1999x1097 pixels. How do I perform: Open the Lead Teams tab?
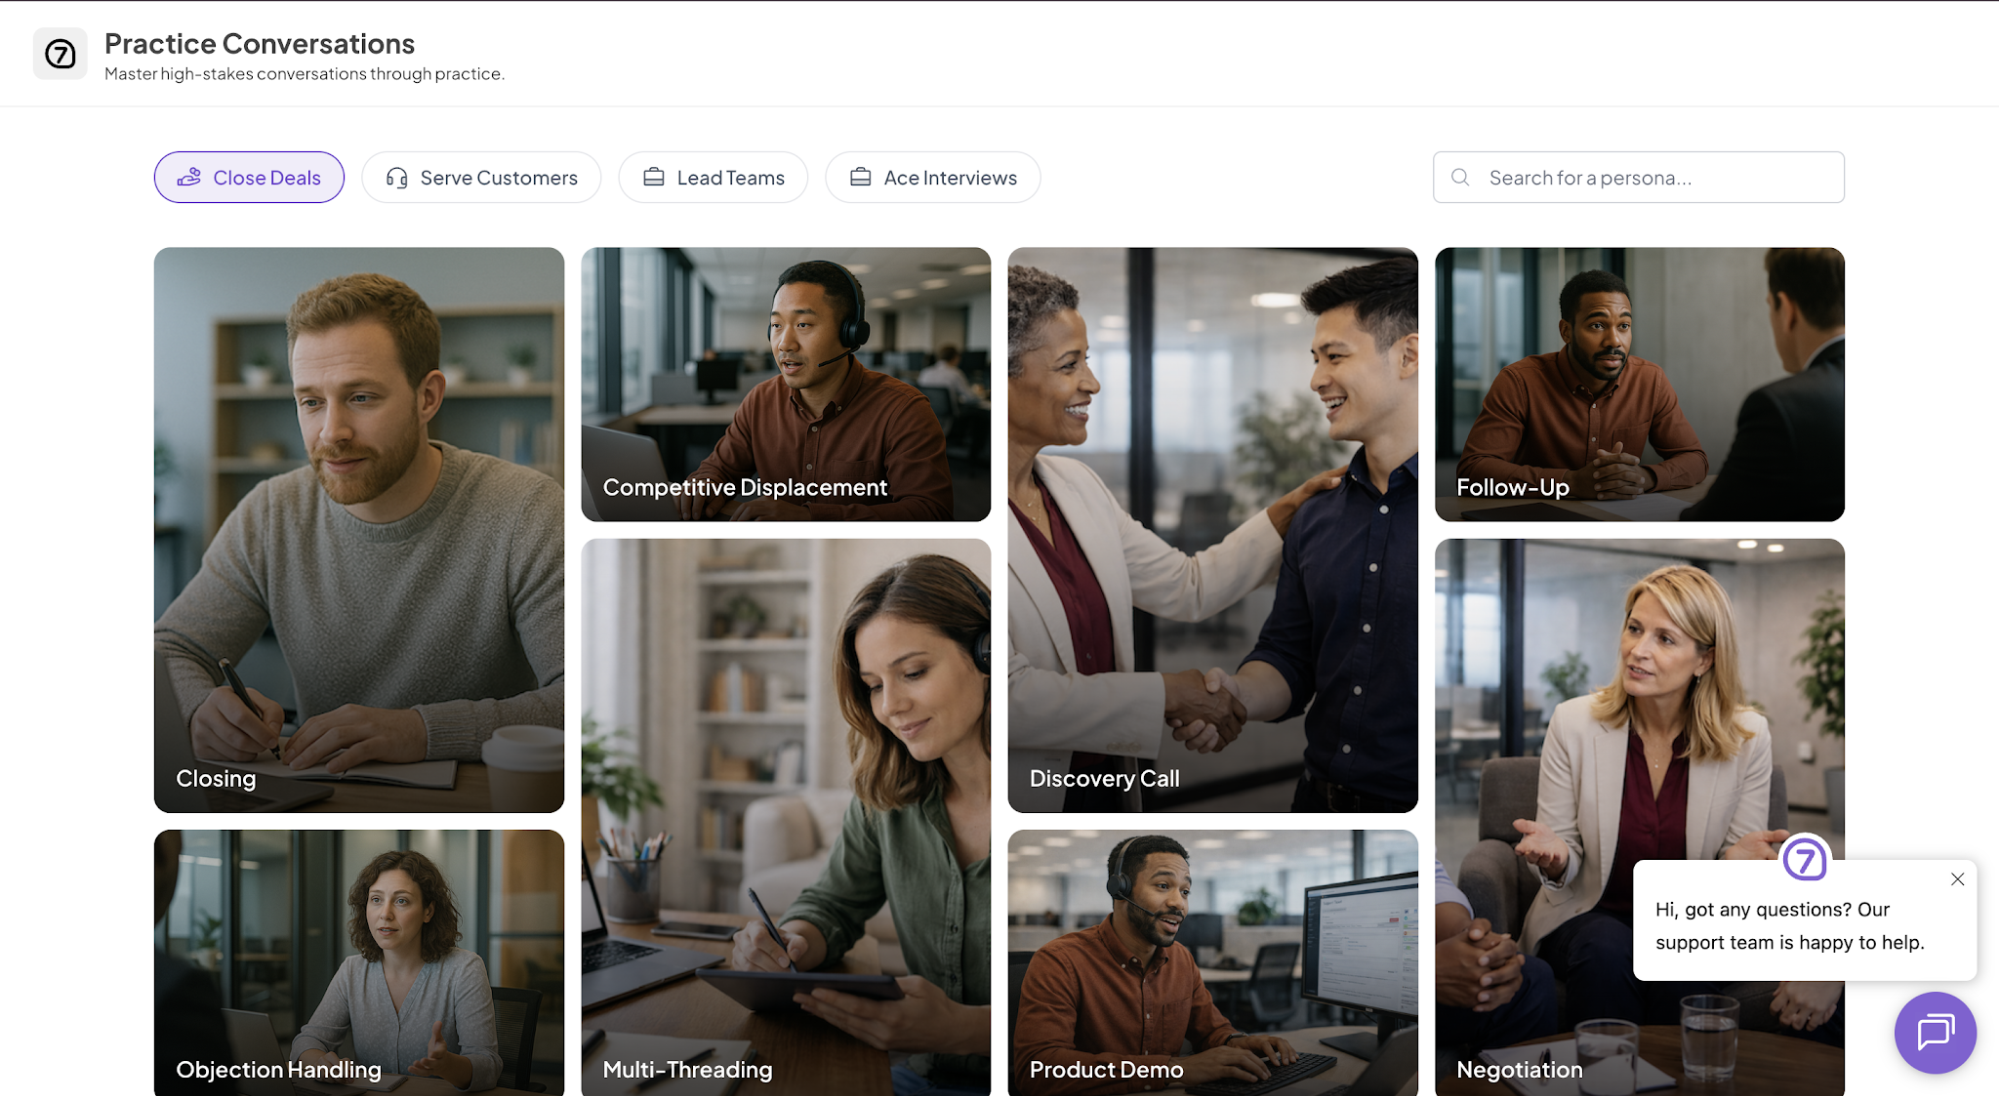(x=713, y=177)
